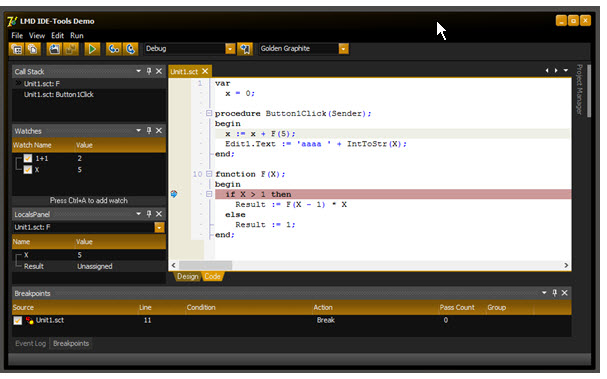Open the Golden Graphite theme dropdown
The image size is (607, 379).
point(343,49)
